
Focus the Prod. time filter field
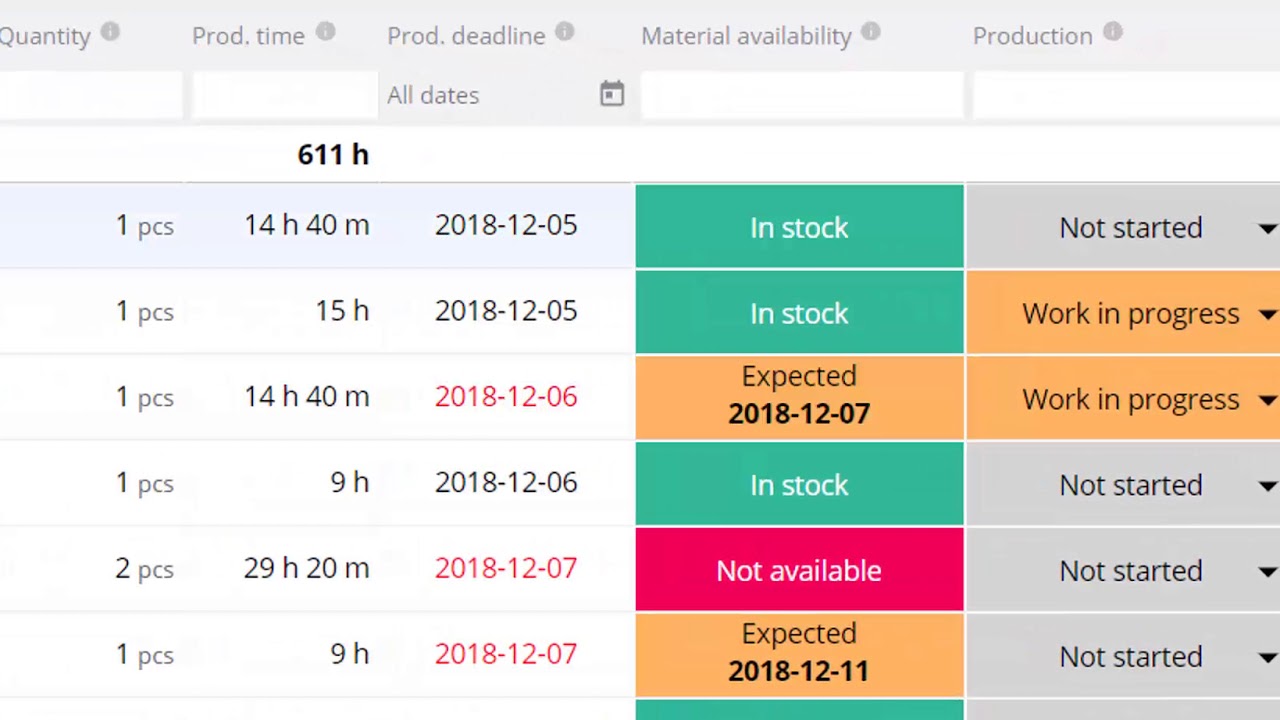pyautogui.click(x=284, y=95)
